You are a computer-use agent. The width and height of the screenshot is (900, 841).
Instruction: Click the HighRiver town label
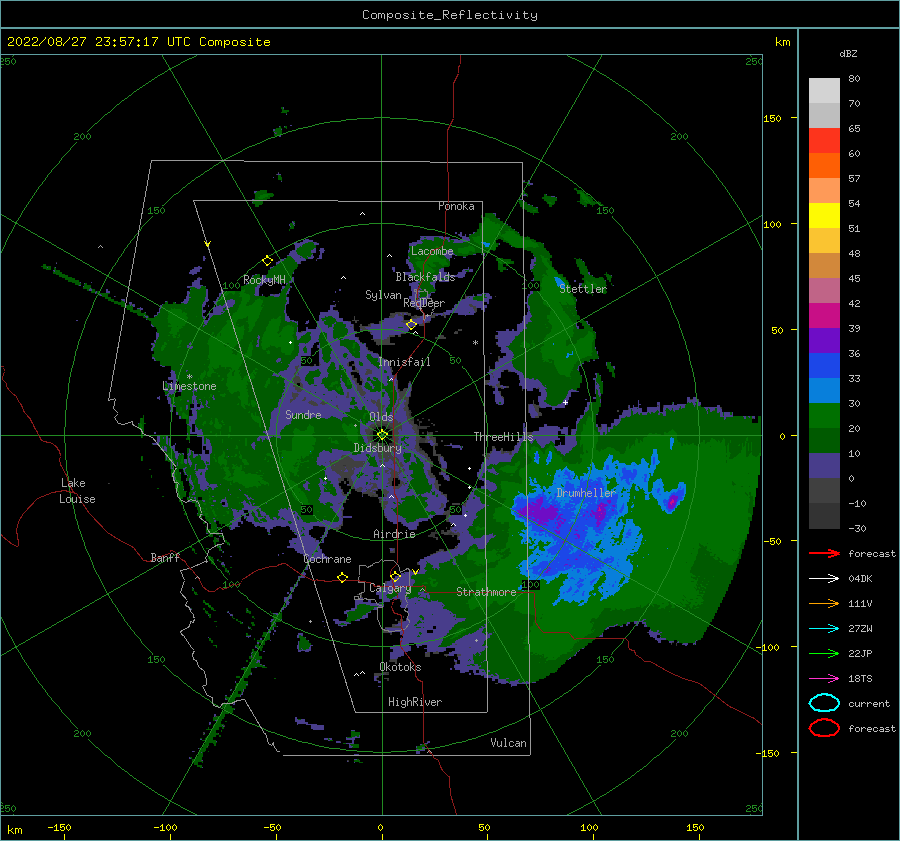415,702
